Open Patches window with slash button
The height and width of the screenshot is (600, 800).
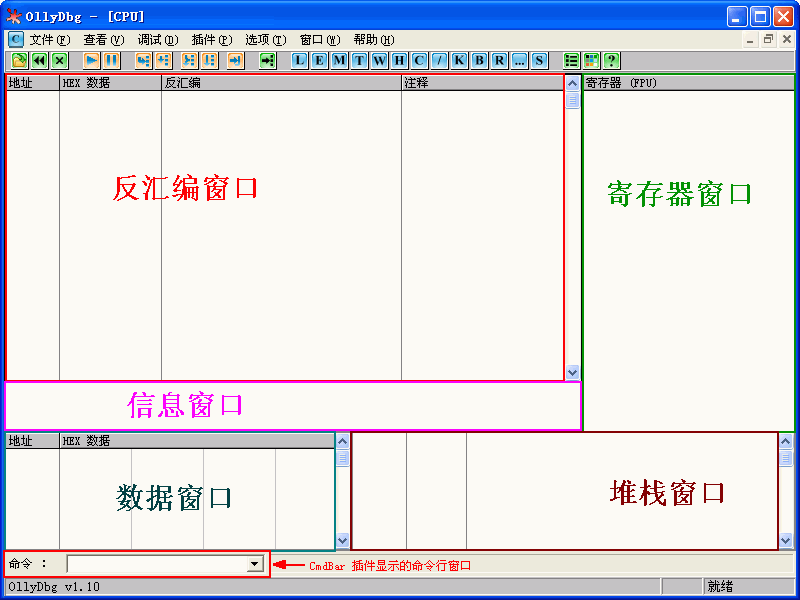439,61
